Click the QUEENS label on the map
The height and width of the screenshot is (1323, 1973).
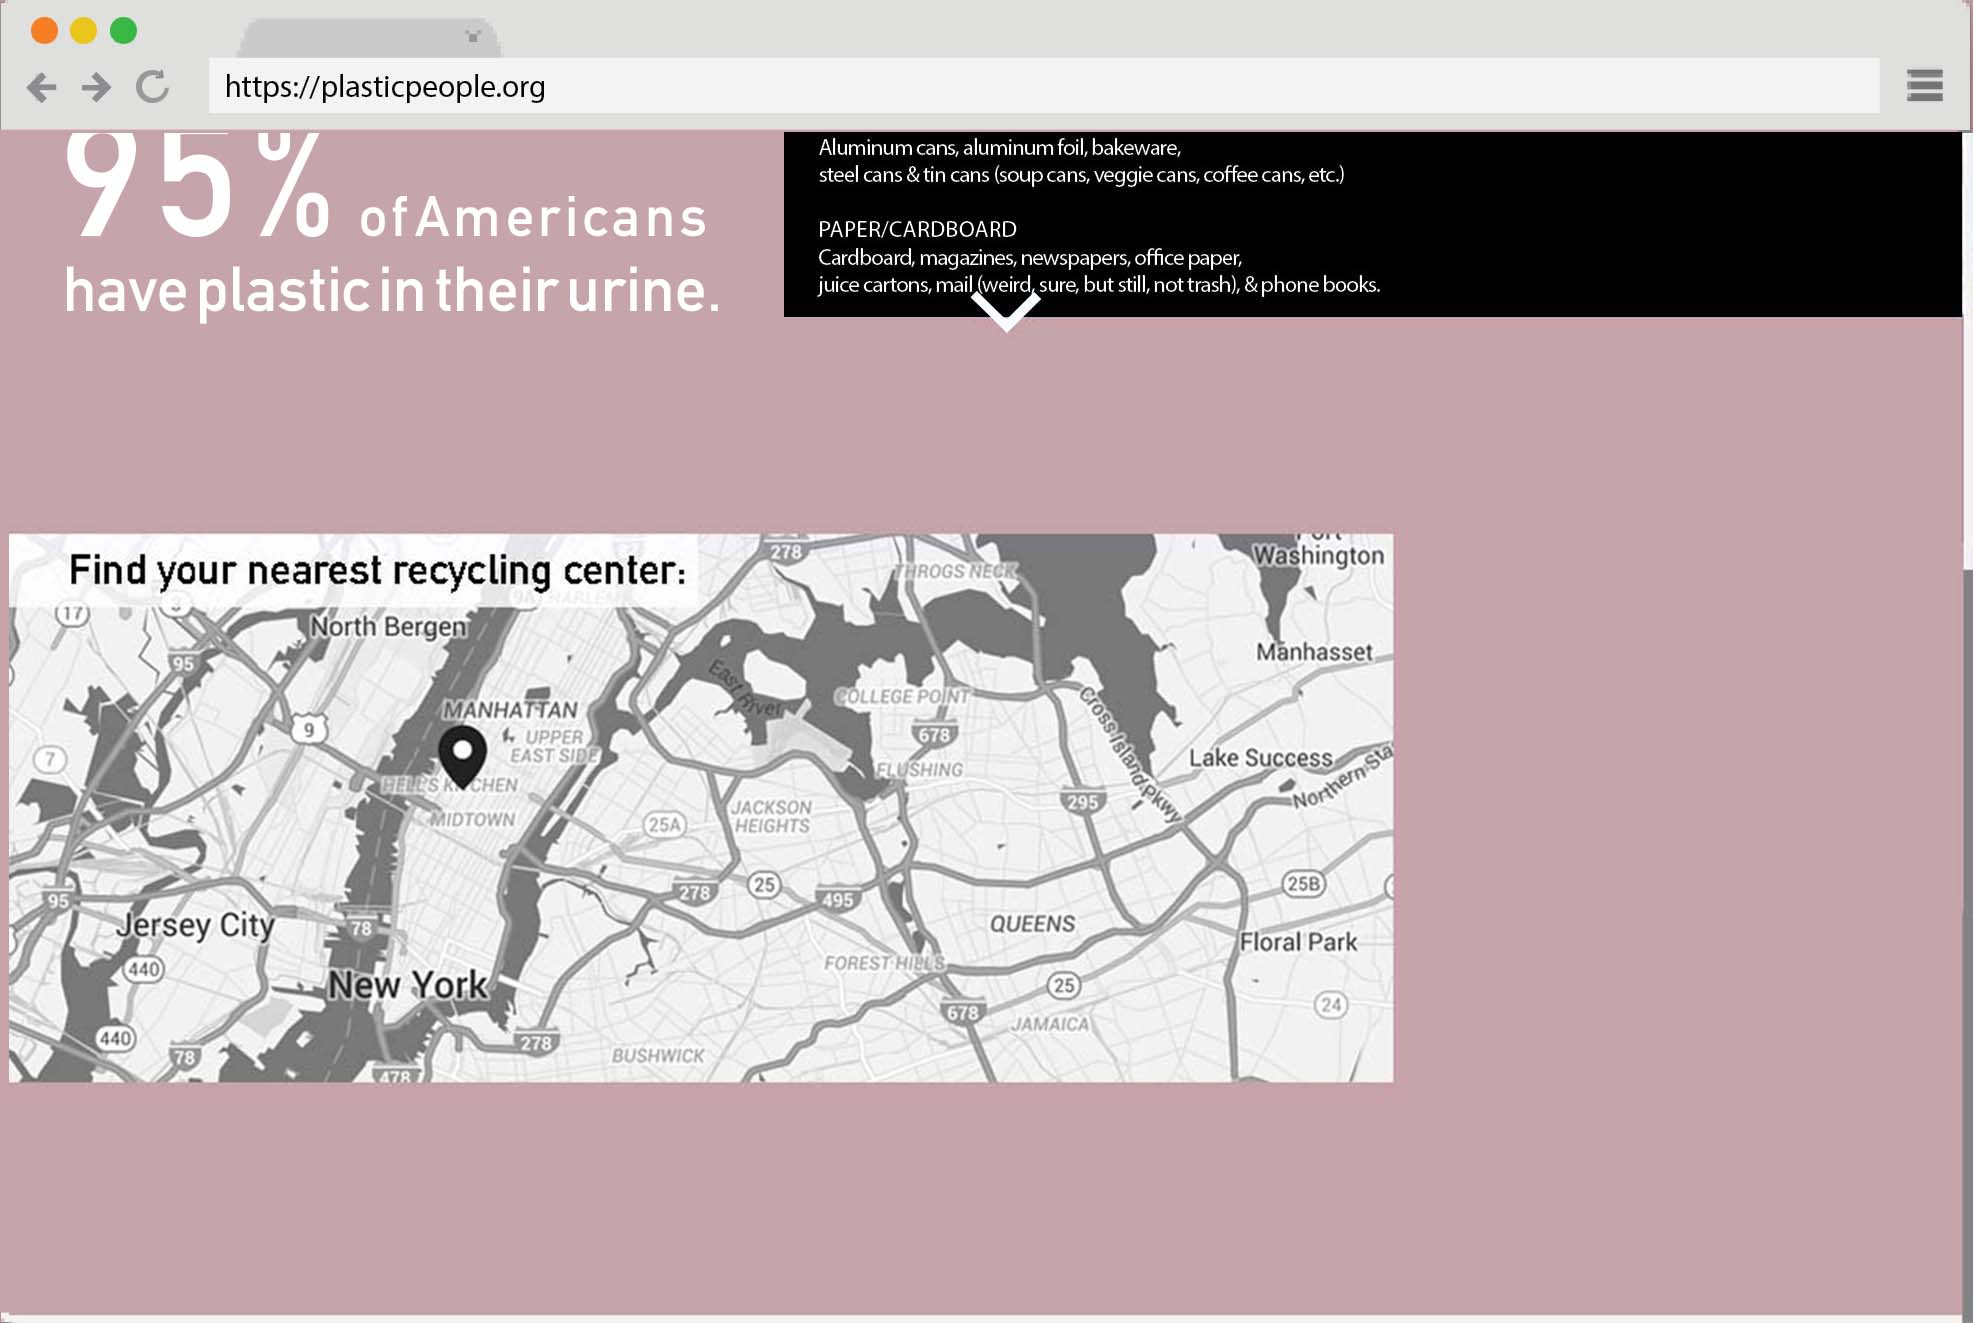[x=1032, y=924]
